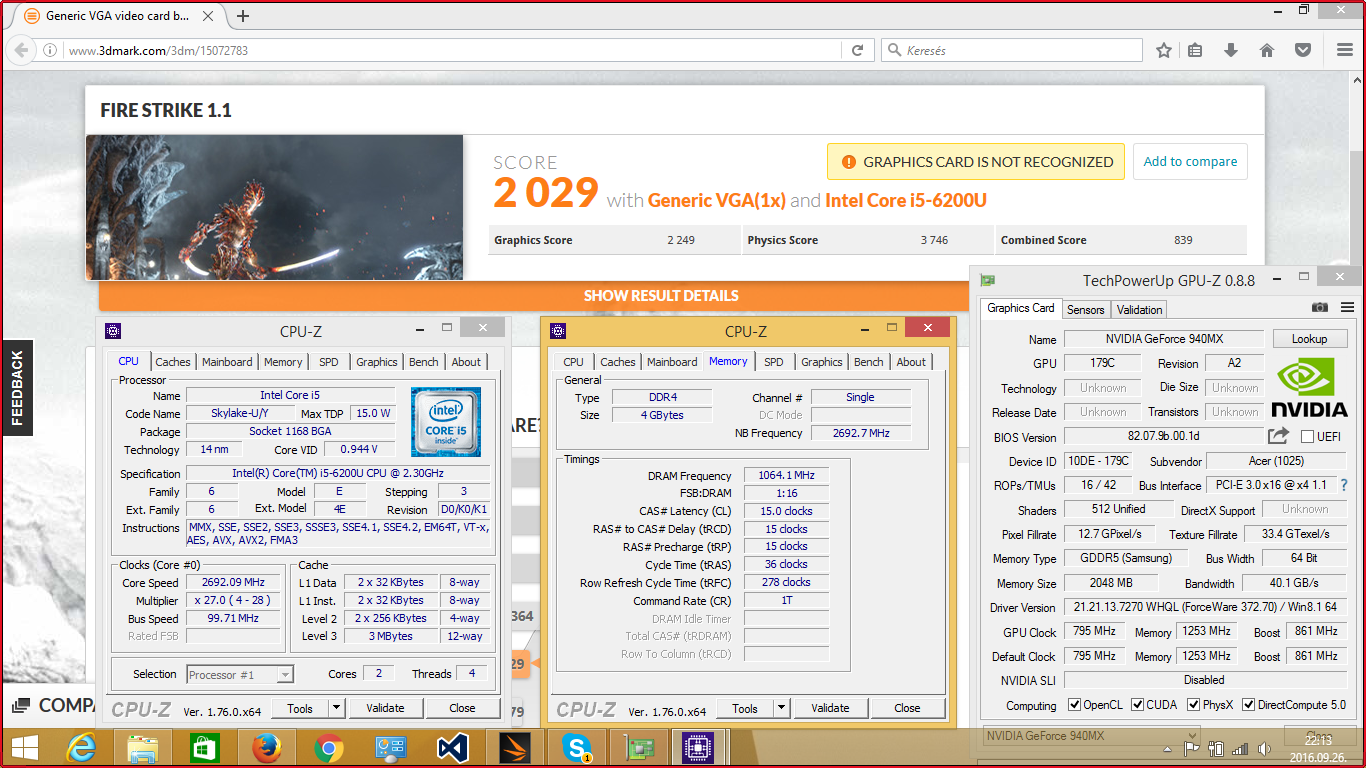Click Validate in left CPU-Z window
Image resolution: width=1366 pixels, height=768 pixels.
click(385, 708)
